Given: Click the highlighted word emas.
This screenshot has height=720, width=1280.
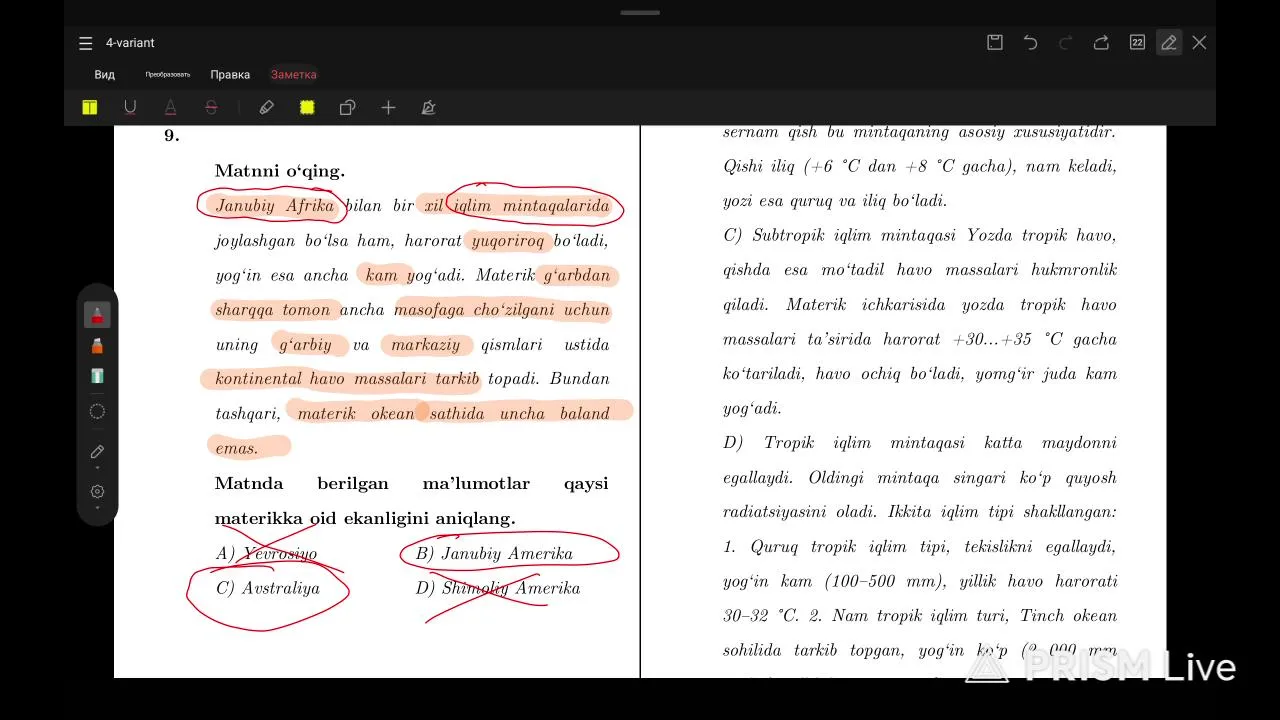Looking at the screenshot, I should pos(237,448).
